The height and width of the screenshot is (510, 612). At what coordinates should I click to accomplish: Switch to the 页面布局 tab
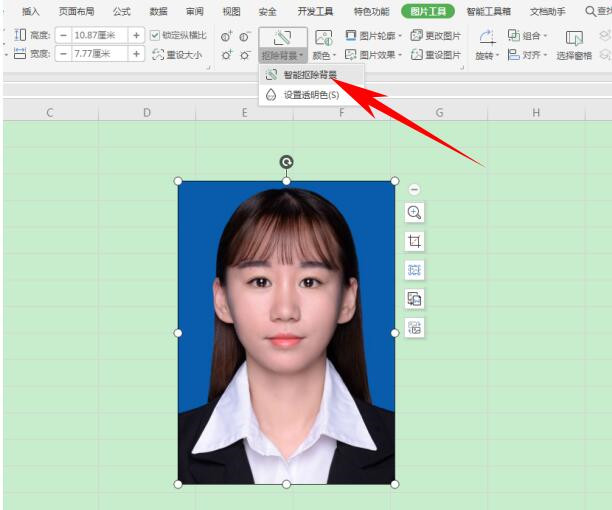click(76, 12)
